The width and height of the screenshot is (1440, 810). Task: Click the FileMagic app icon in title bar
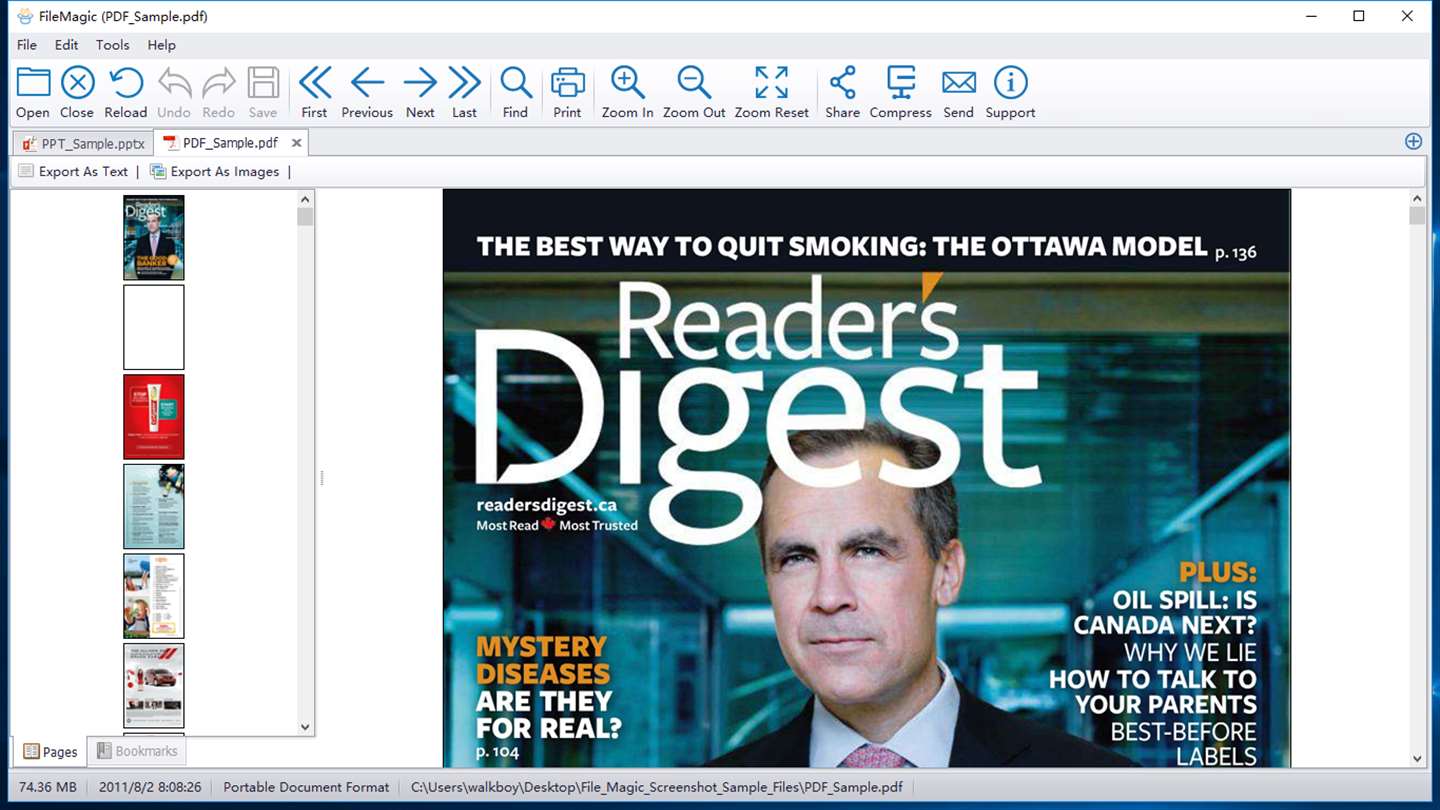click(25, 16)
